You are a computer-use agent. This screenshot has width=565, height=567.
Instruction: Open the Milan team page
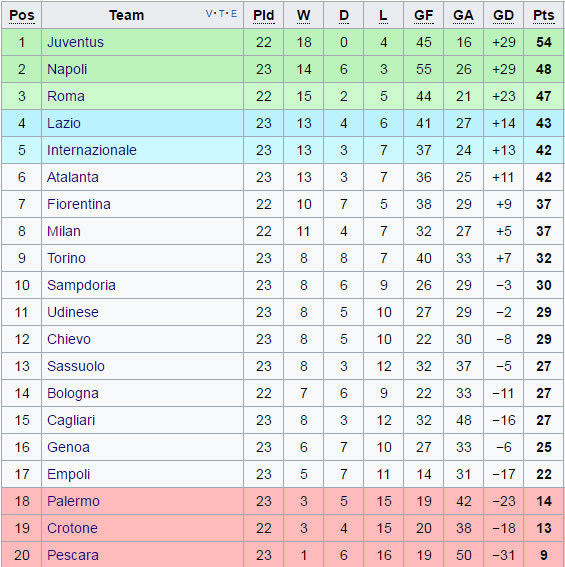coord(64,231)
